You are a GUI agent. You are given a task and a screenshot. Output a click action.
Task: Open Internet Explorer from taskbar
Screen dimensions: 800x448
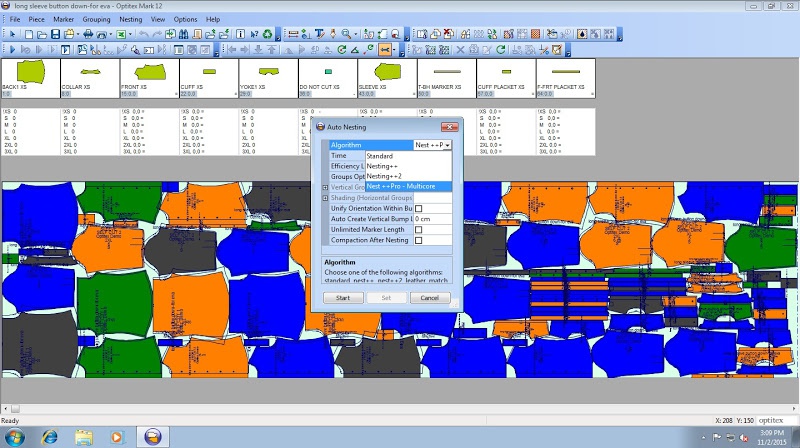pyautogui.click(x=49, y=437)
